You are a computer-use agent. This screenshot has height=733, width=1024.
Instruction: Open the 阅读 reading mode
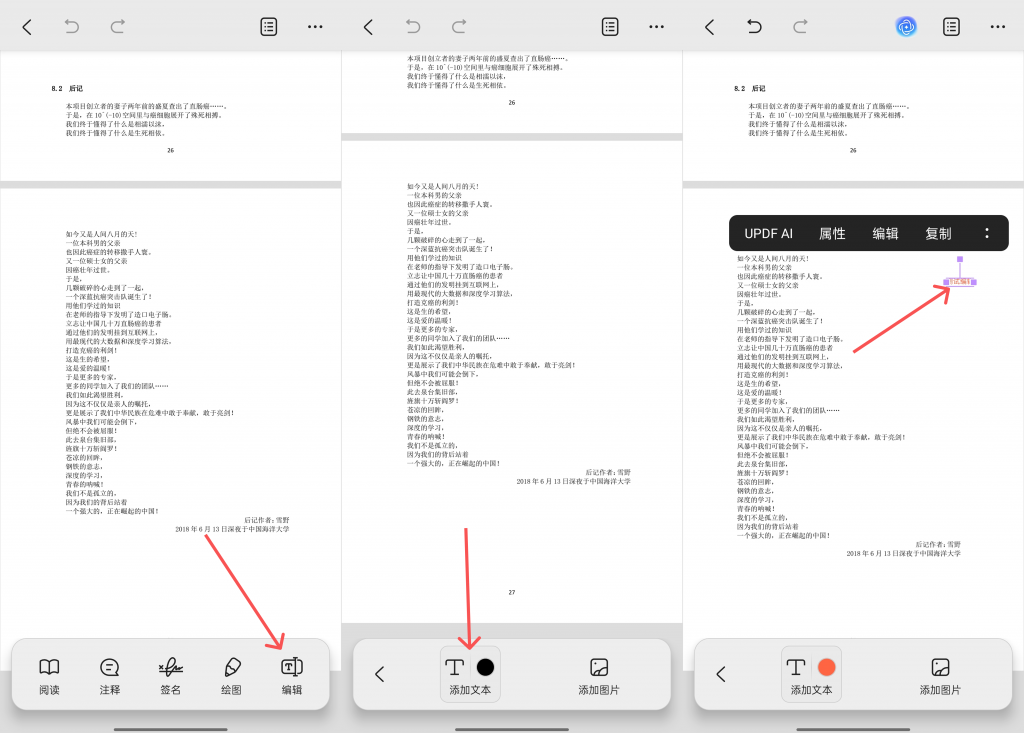[49, 675]
